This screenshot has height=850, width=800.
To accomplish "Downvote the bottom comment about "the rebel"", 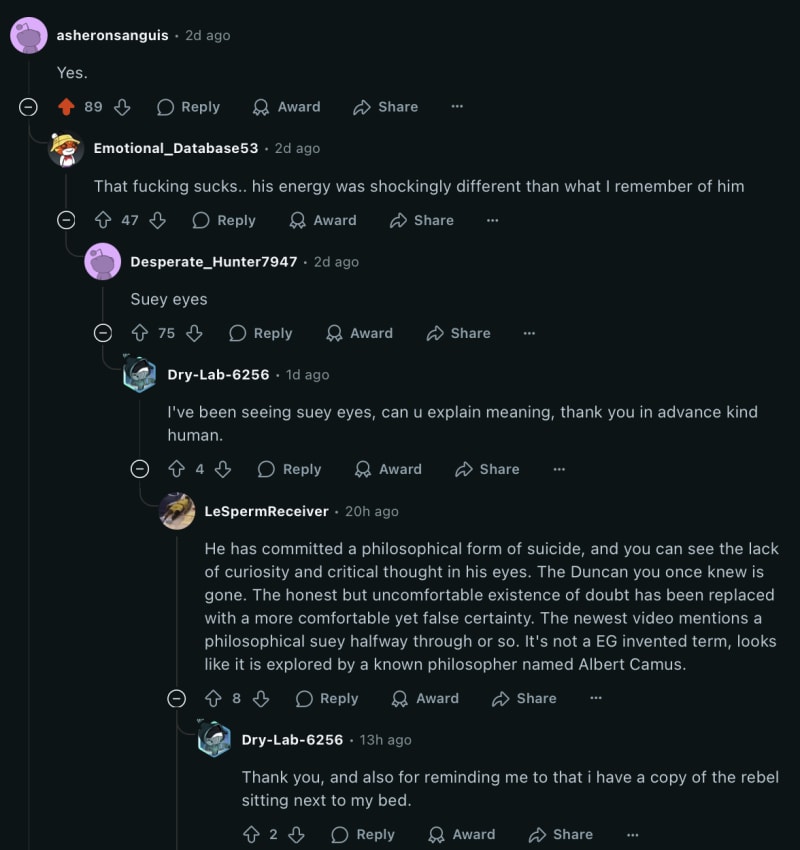I will coord(295,834).
